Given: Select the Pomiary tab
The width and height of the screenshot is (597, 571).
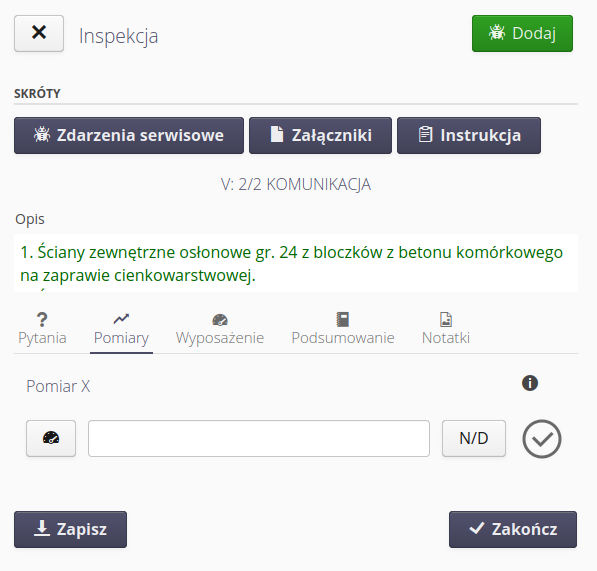Looking at the screenshot, I should point(121,329).
